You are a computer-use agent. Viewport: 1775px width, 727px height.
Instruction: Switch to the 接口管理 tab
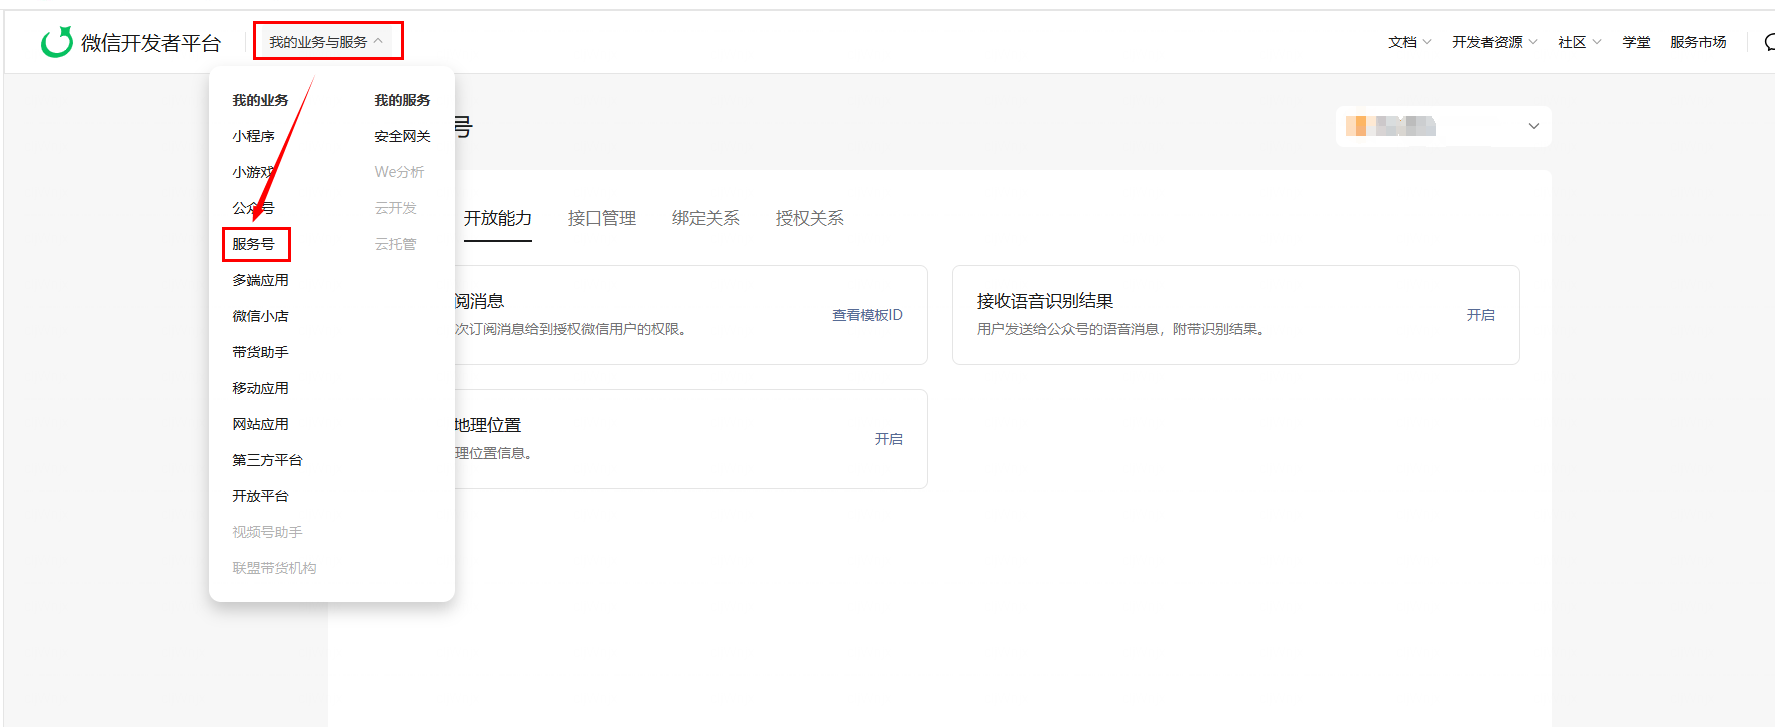(x=602, y=218)
